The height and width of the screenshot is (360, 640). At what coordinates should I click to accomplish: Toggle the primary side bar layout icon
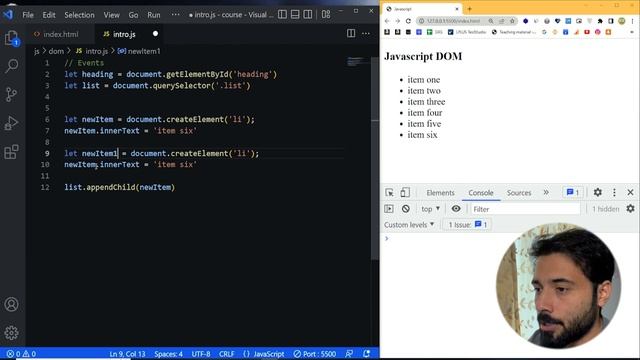[282, 15]
